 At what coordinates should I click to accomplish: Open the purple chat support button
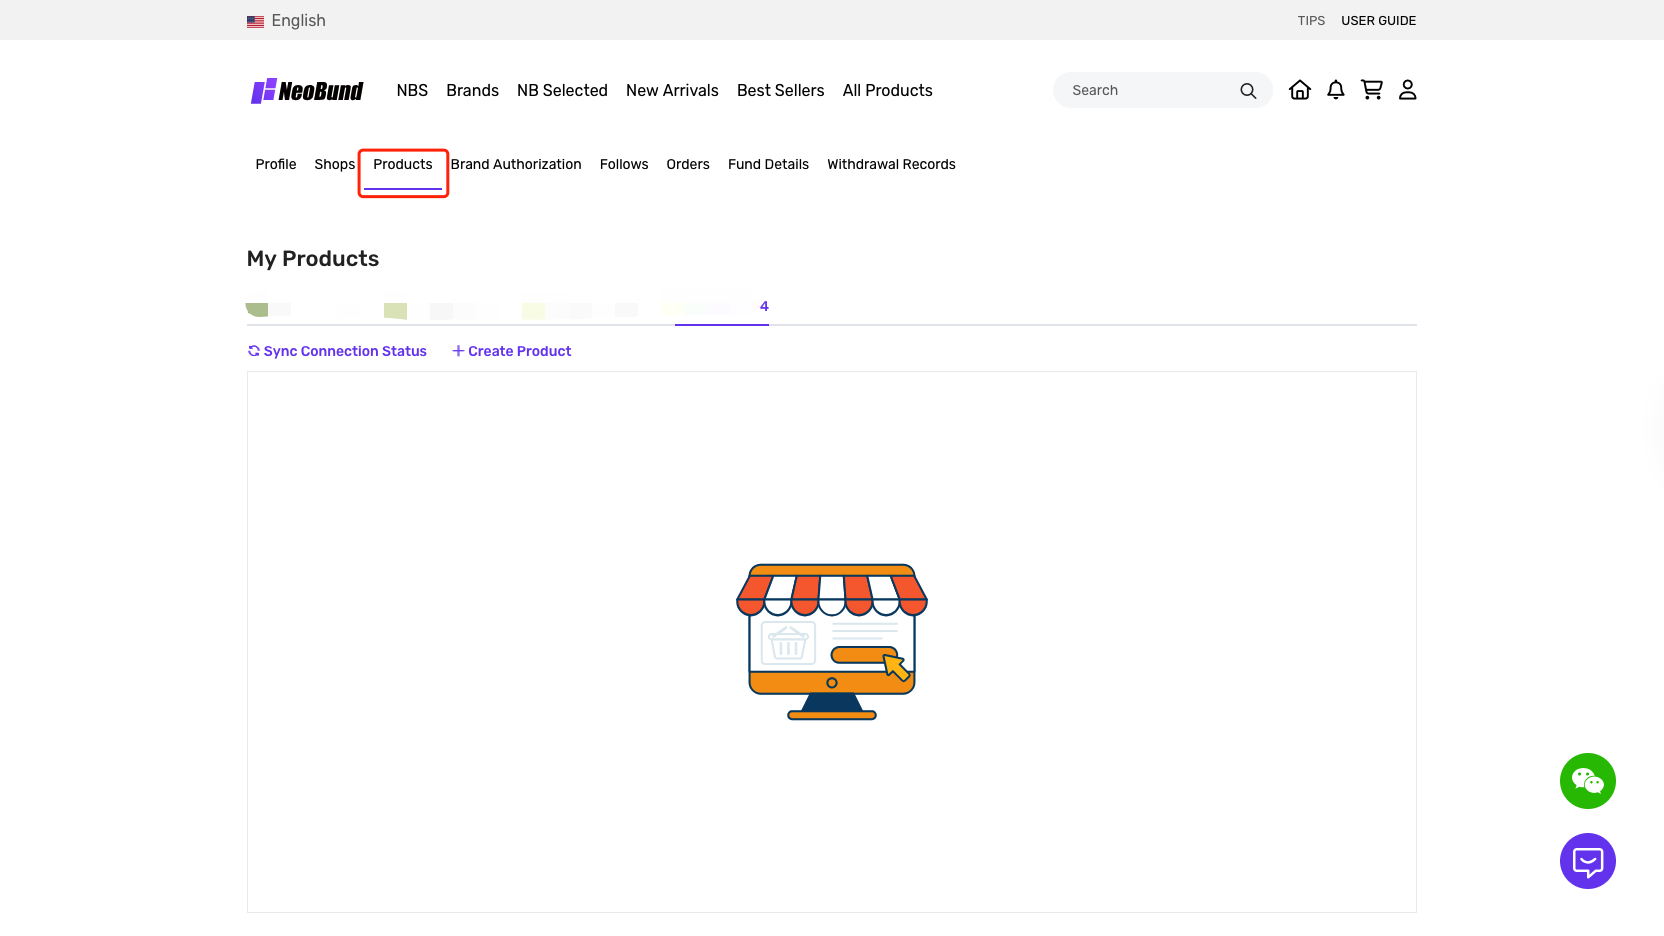[1587, 861]
